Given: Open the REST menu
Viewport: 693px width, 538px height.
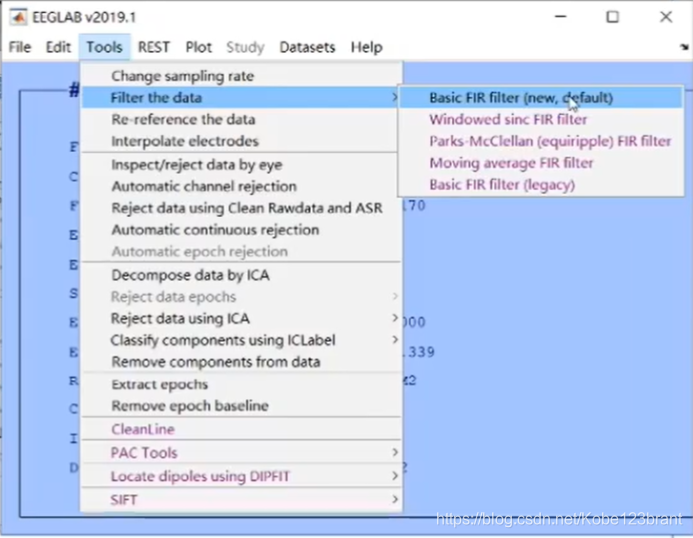Looking at the screenshot, I should pos(154,47).
